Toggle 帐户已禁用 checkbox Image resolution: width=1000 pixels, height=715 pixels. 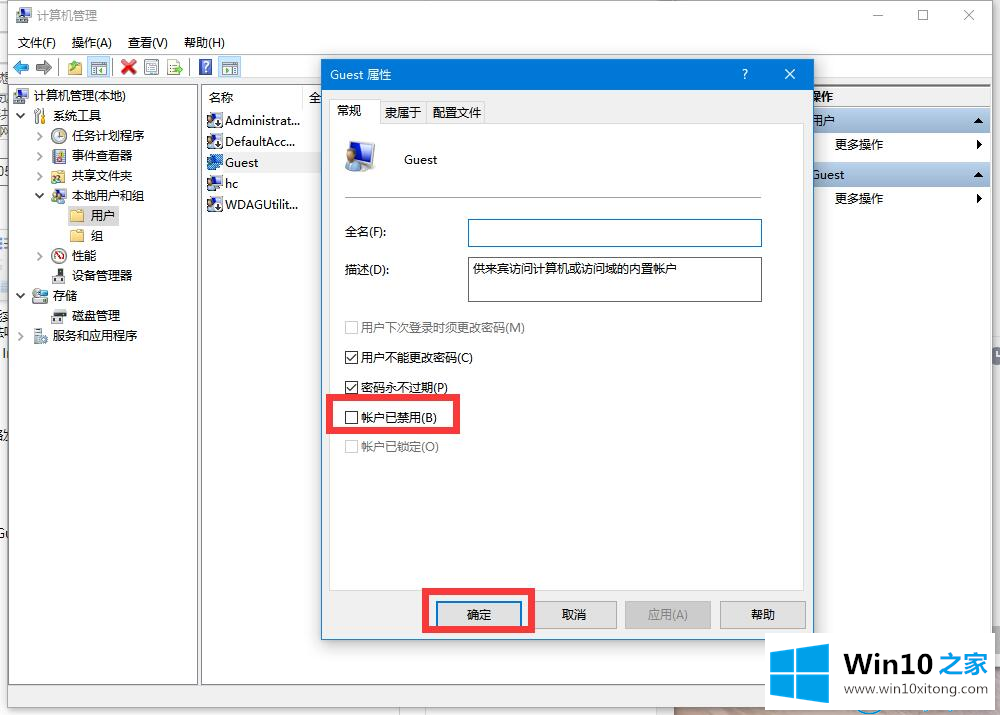tap(351, 417)
